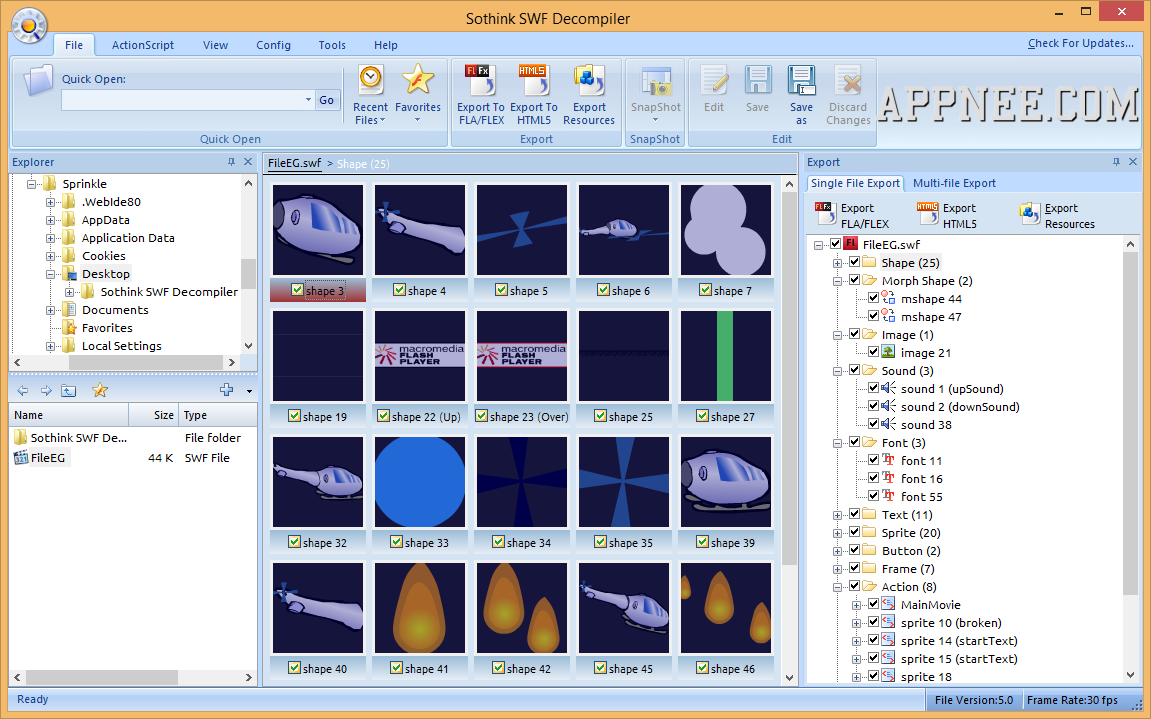Click Export To FLA/FLEX in ribbon
Screen dimensions: 1151x719
[x=481, y=95]
